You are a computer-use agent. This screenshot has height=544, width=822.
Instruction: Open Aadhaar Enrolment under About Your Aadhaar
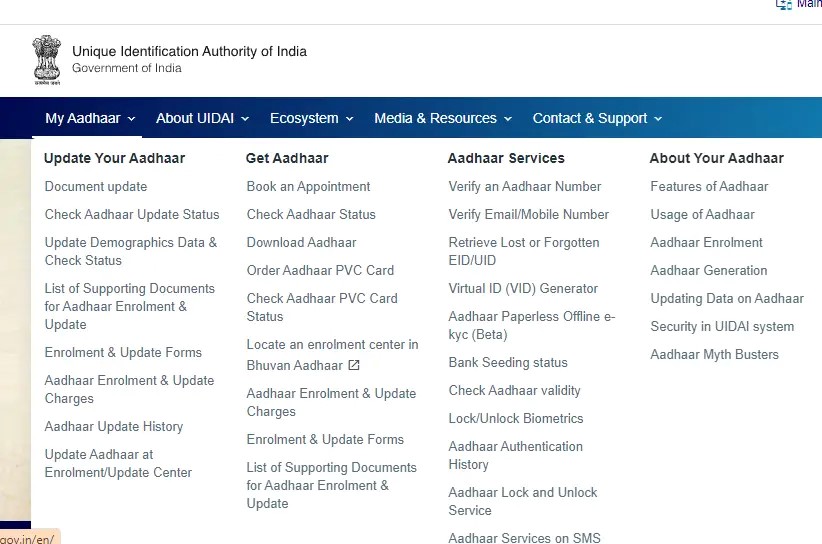pyautogui.click(x=706, y=242)
